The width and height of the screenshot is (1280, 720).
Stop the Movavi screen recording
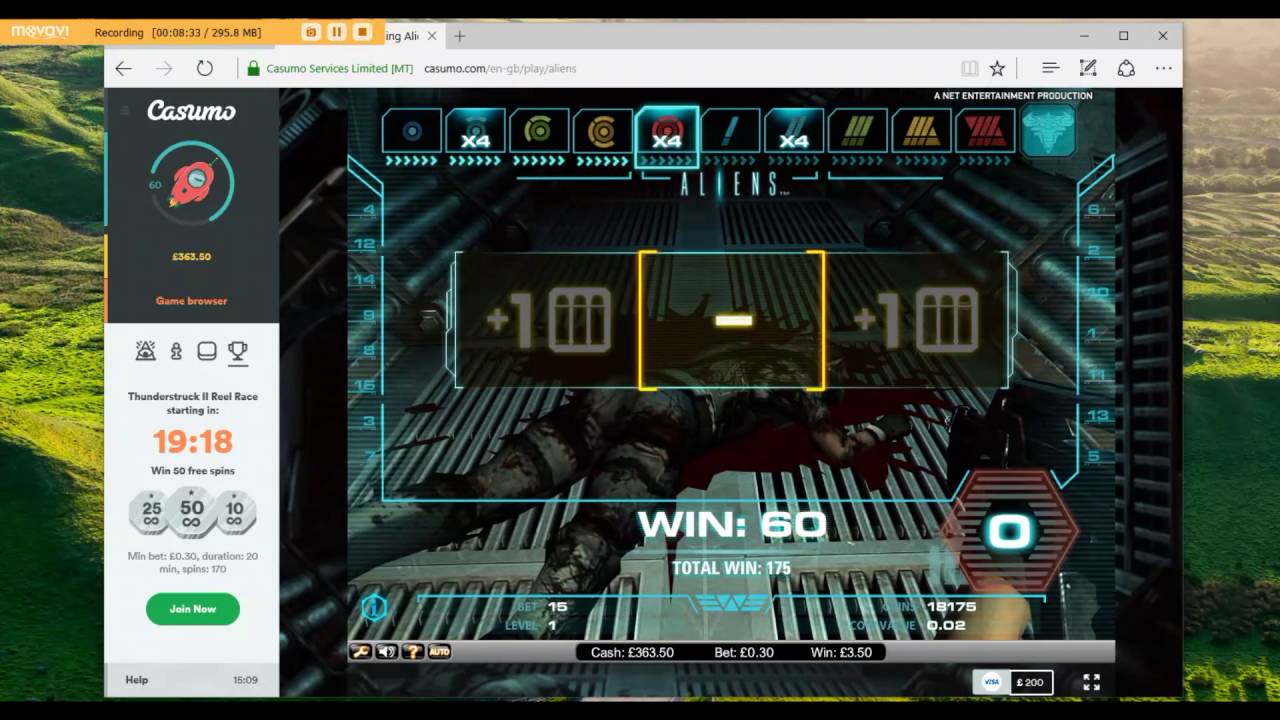click(363, 32)
